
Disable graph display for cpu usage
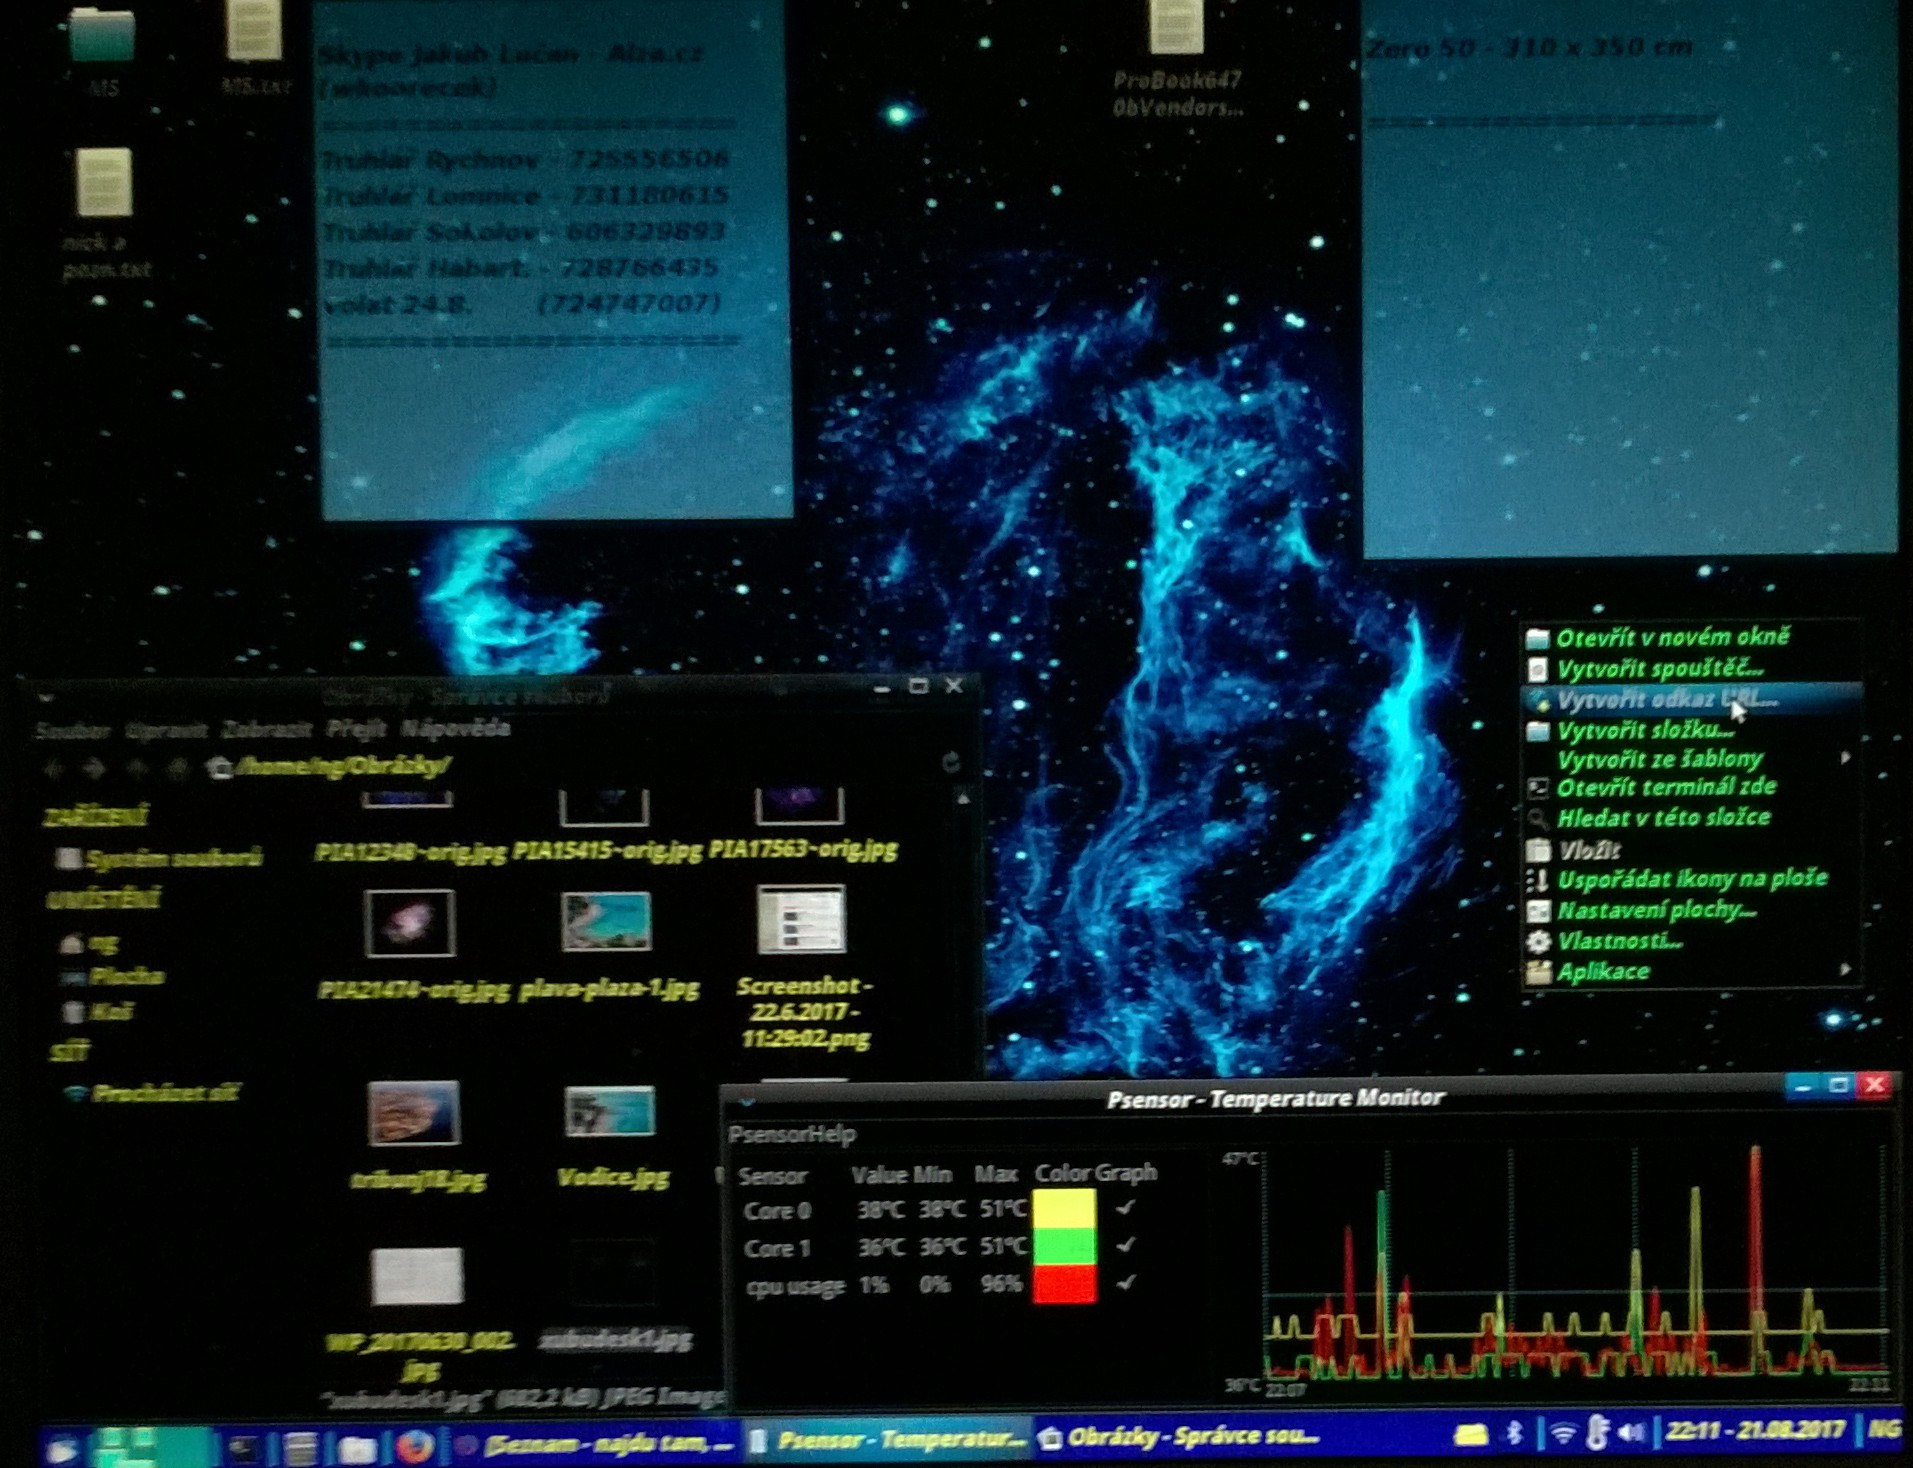point(1126,1282)
